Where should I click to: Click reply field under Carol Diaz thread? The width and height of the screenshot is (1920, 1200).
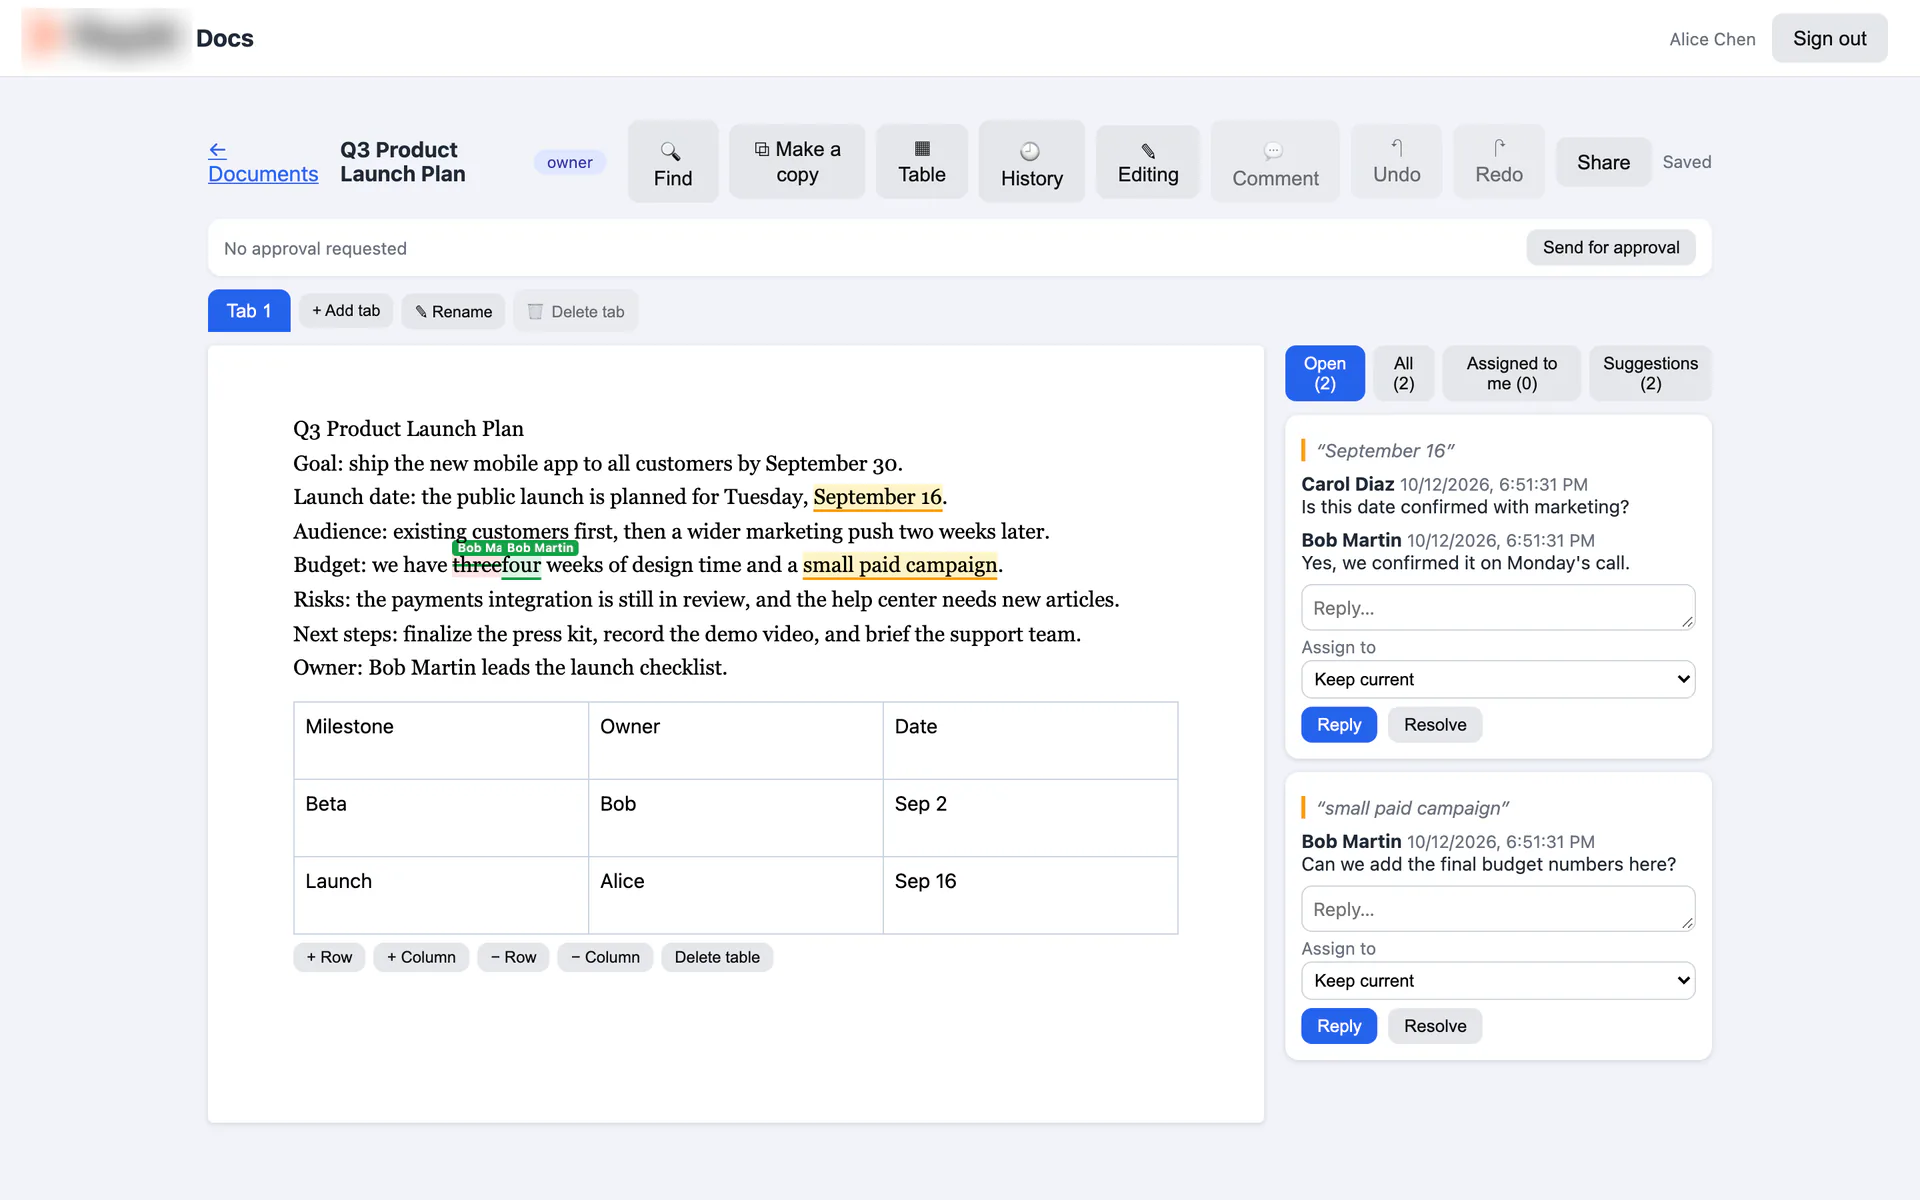[1497, 608]
